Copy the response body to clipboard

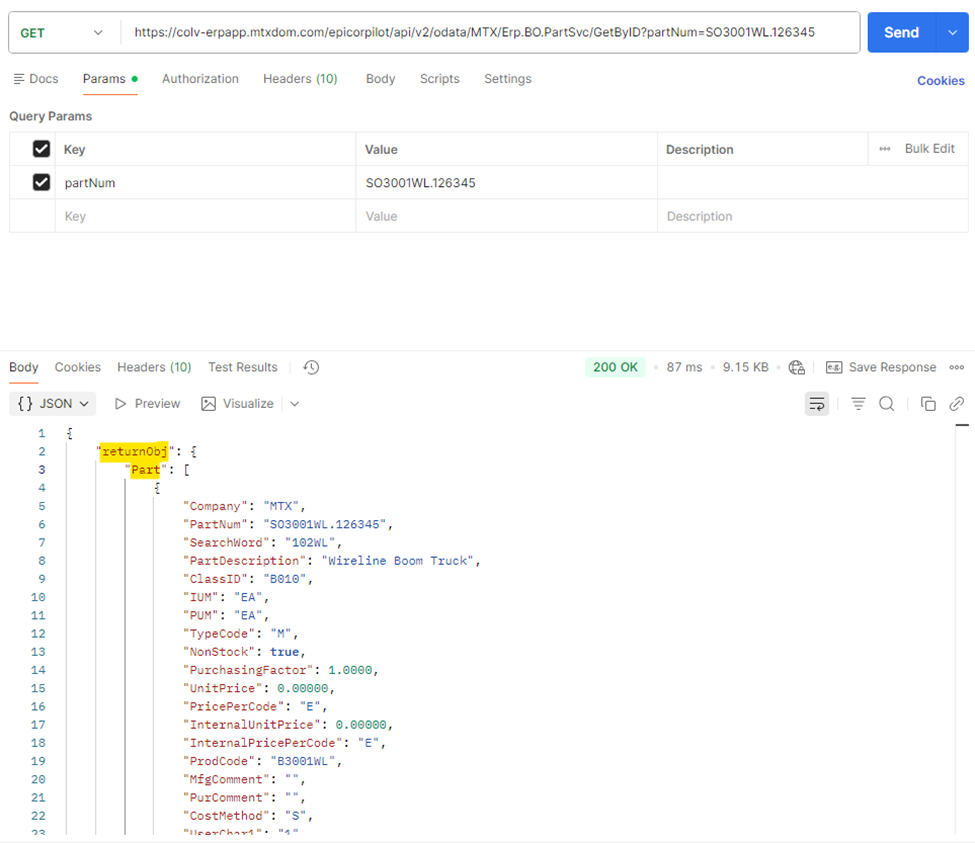pos(928,404)
